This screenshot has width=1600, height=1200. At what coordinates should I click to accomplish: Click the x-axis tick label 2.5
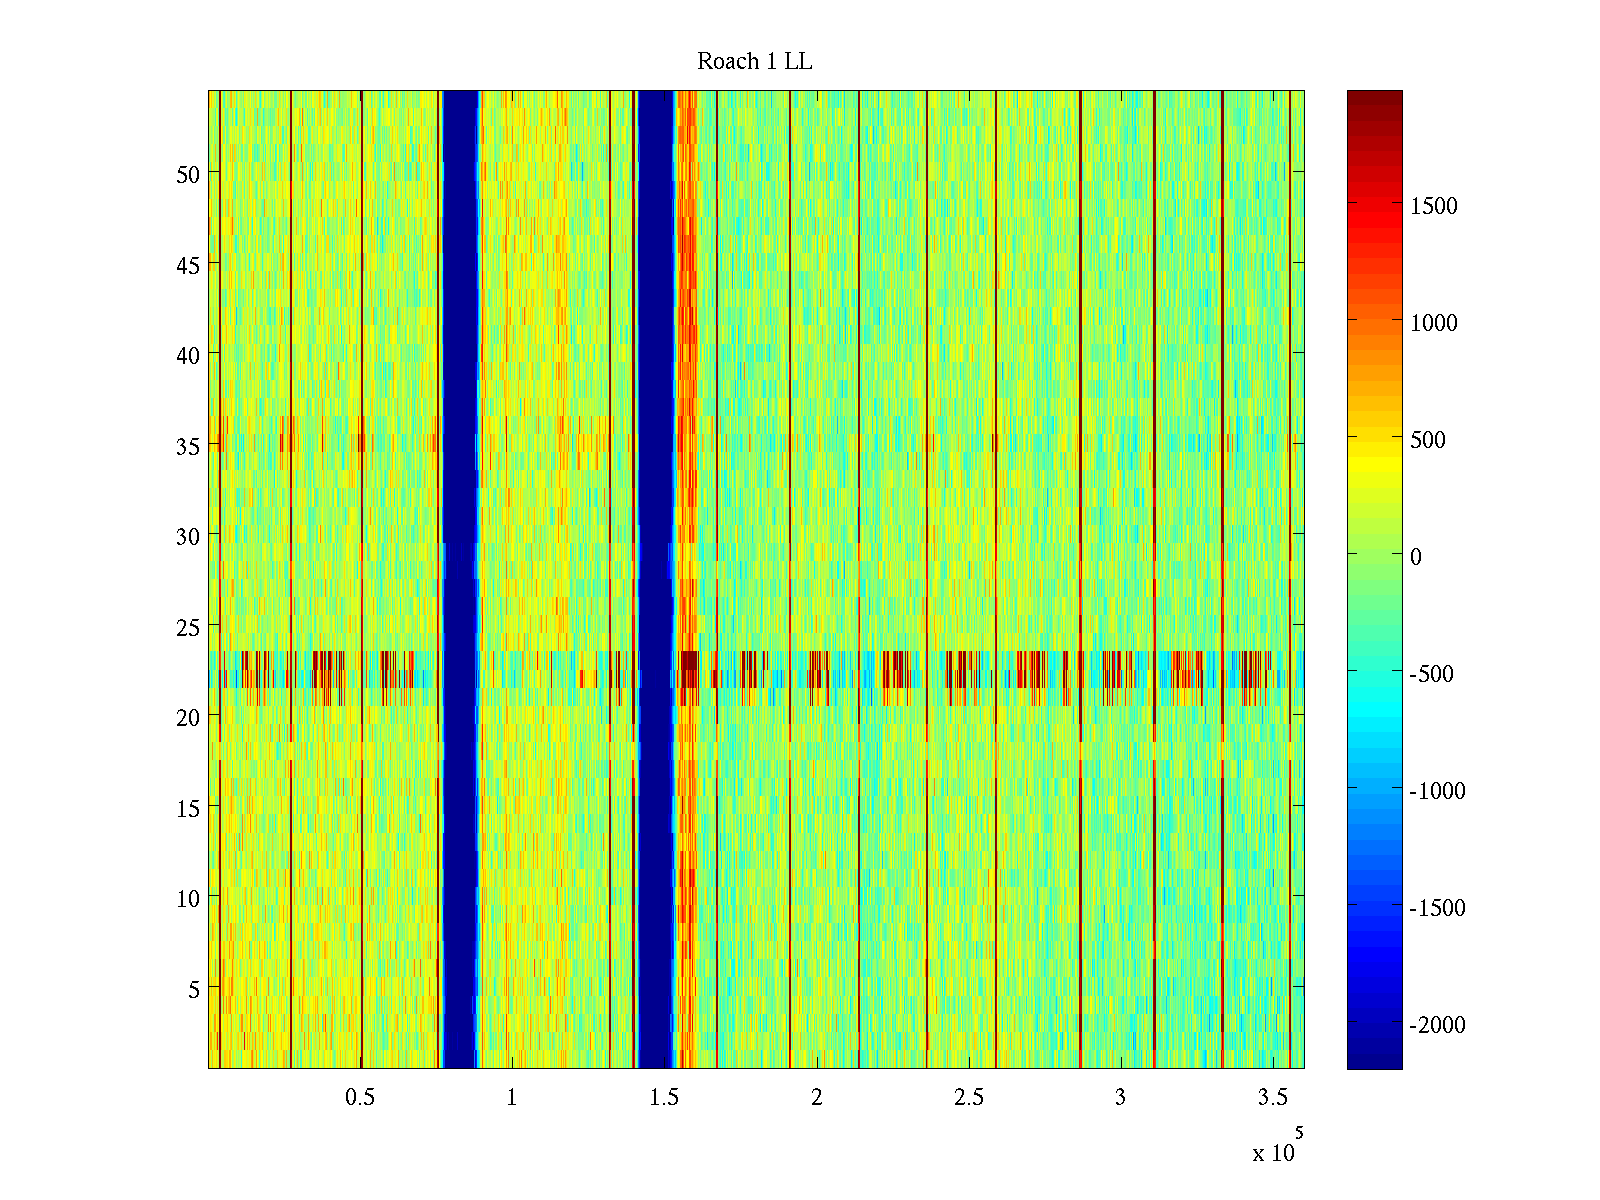(x=968, y=1098)
